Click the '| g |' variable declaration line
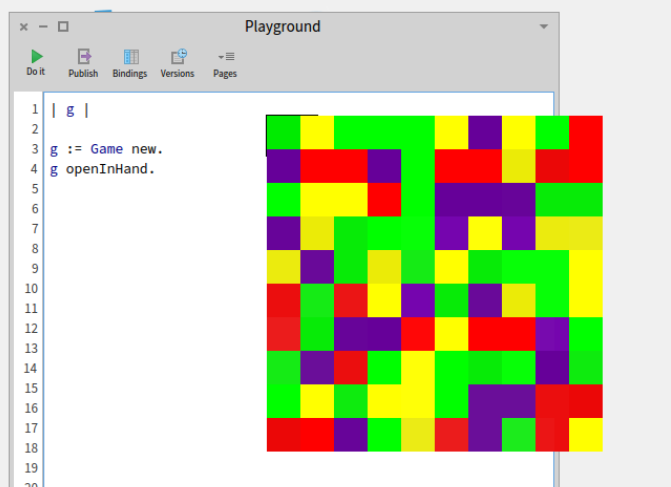The width and height of the screenshot is (671, 487). pos(70,110)
